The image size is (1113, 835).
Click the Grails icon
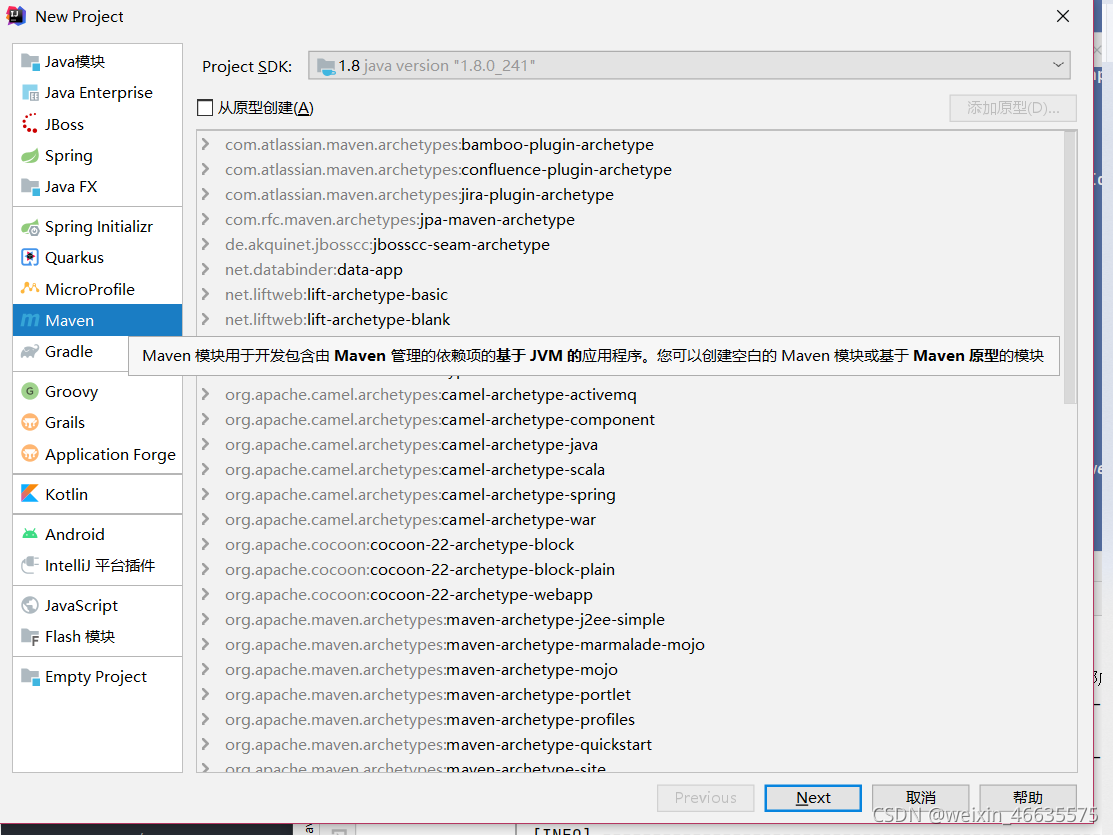pyautogui.click(x=30, y=422)
